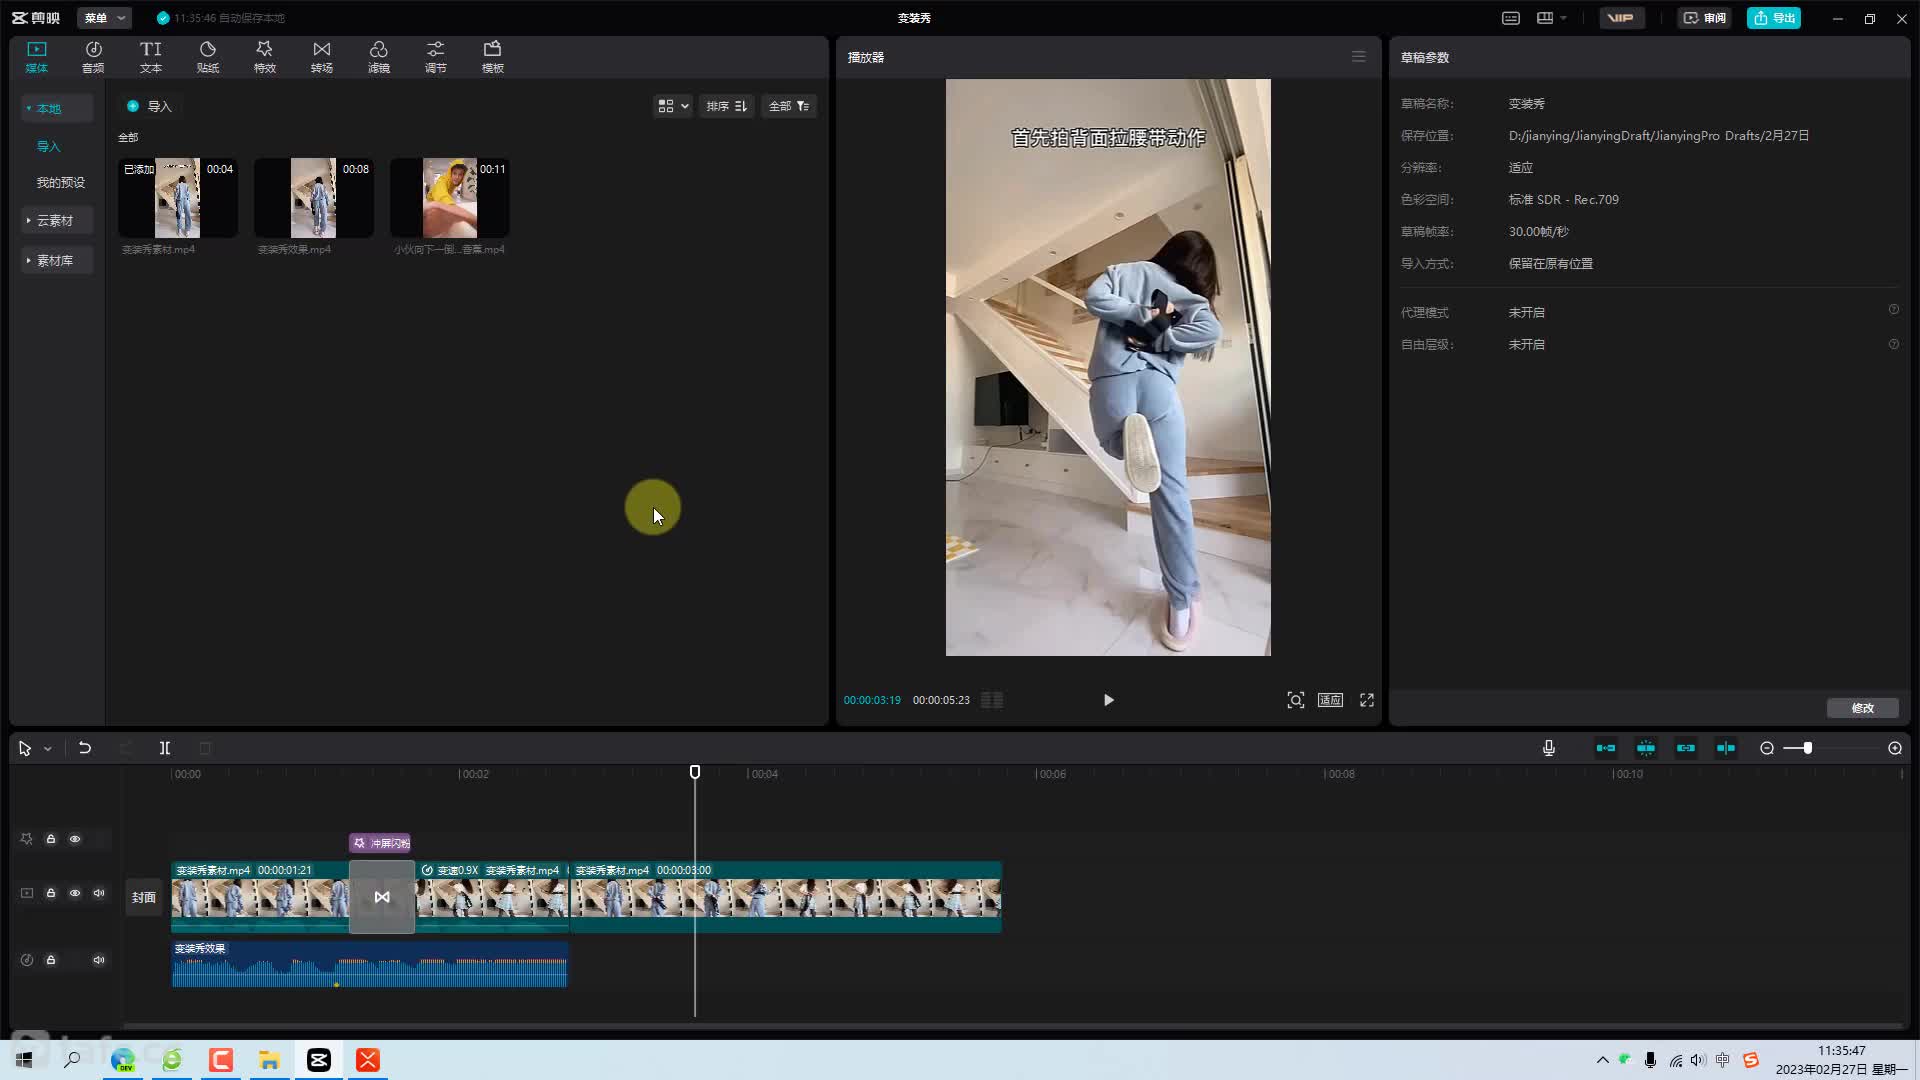Viewport: 1920px width, 1080px height.
Task: Open the 贴纸 (Stickers) tab
Action: point(208,57)
